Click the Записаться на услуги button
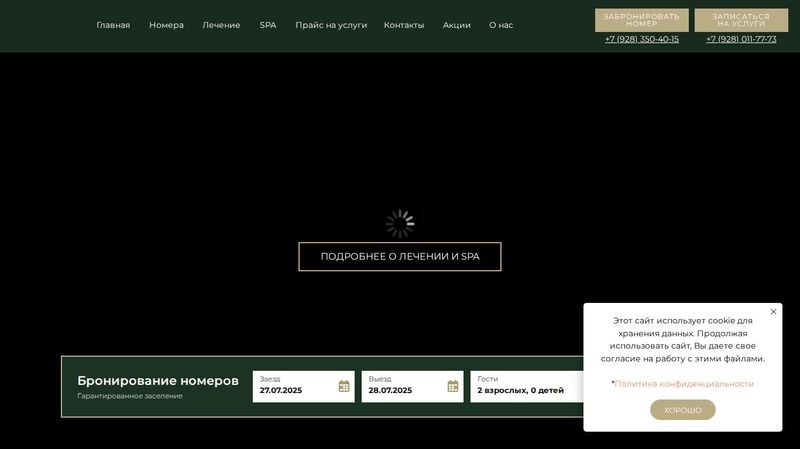The width and height of the screenshot is (800, 449). click(x=741, y=20)
